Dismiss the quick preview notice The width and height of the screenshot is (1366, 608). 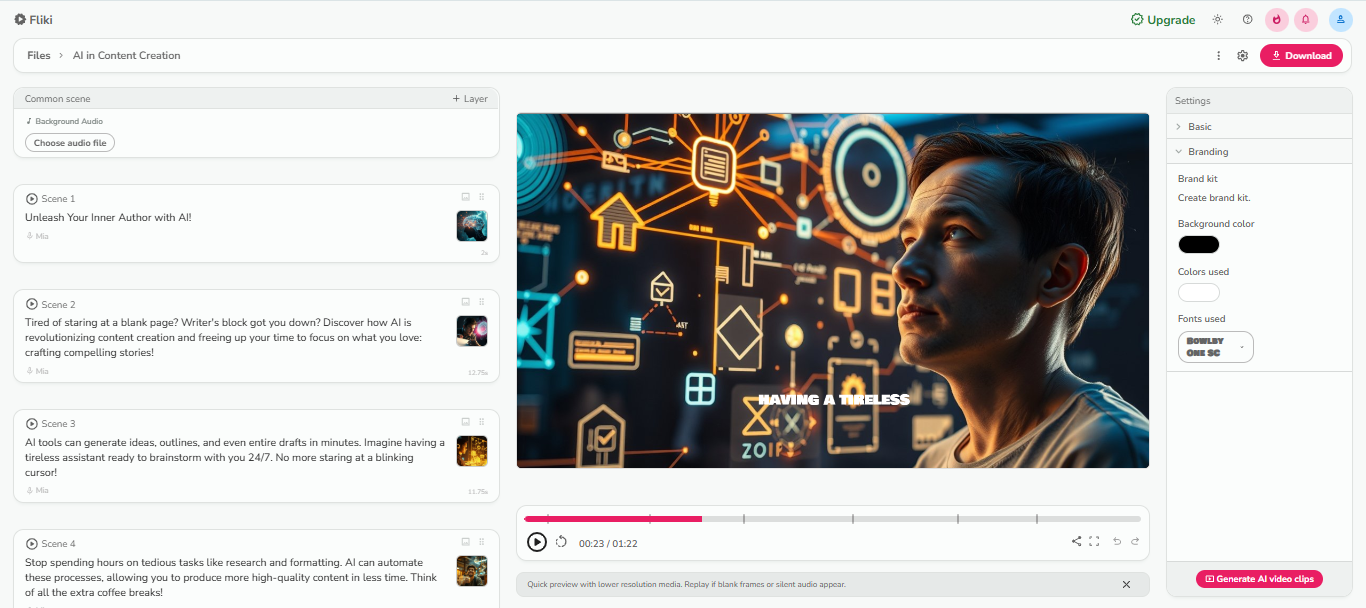tap(1126, 584)
